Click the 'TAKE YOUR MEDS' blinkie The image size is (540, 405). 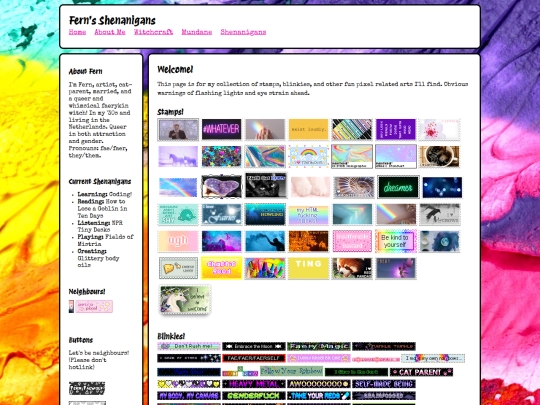[319, 396]
